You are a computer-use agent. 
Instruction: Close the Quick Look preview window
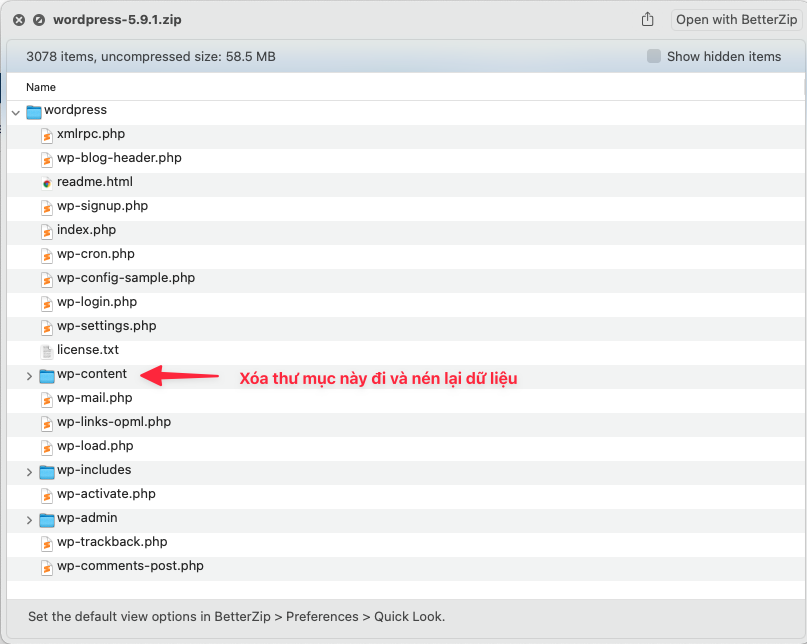tap(19, 20)
